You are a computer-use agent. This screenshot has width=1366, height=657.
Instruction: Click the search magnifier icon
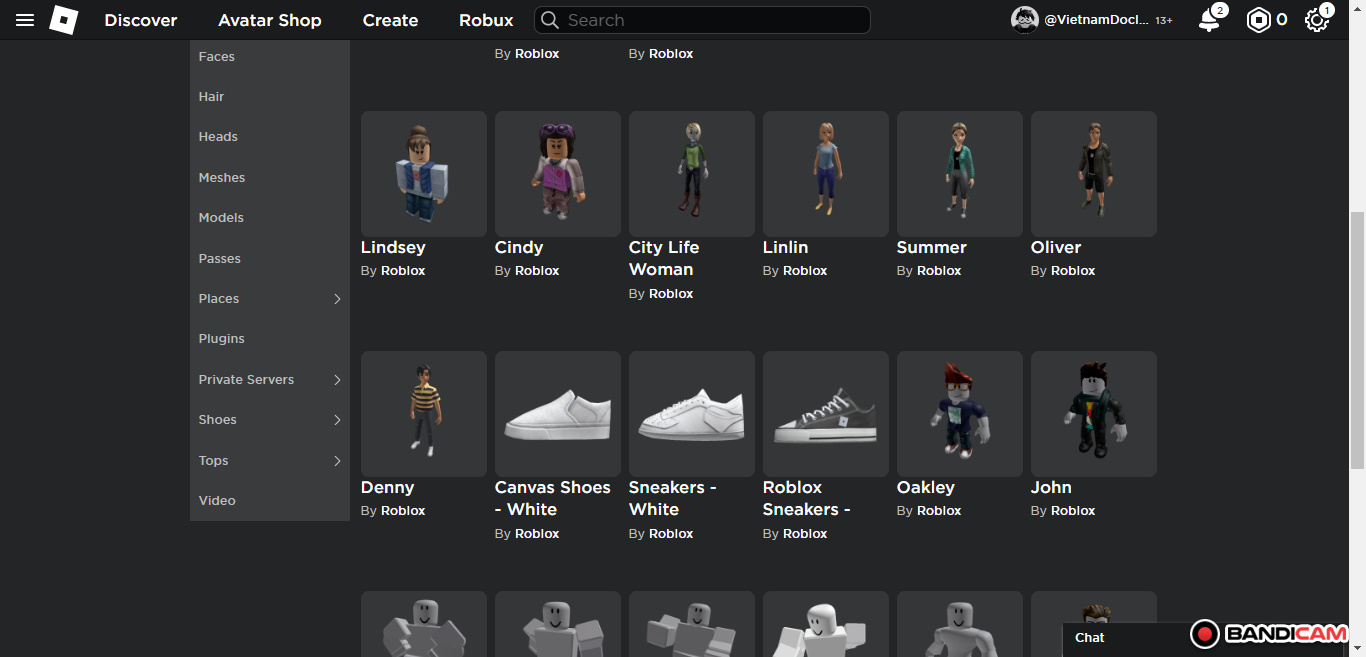tap(549, 20)
